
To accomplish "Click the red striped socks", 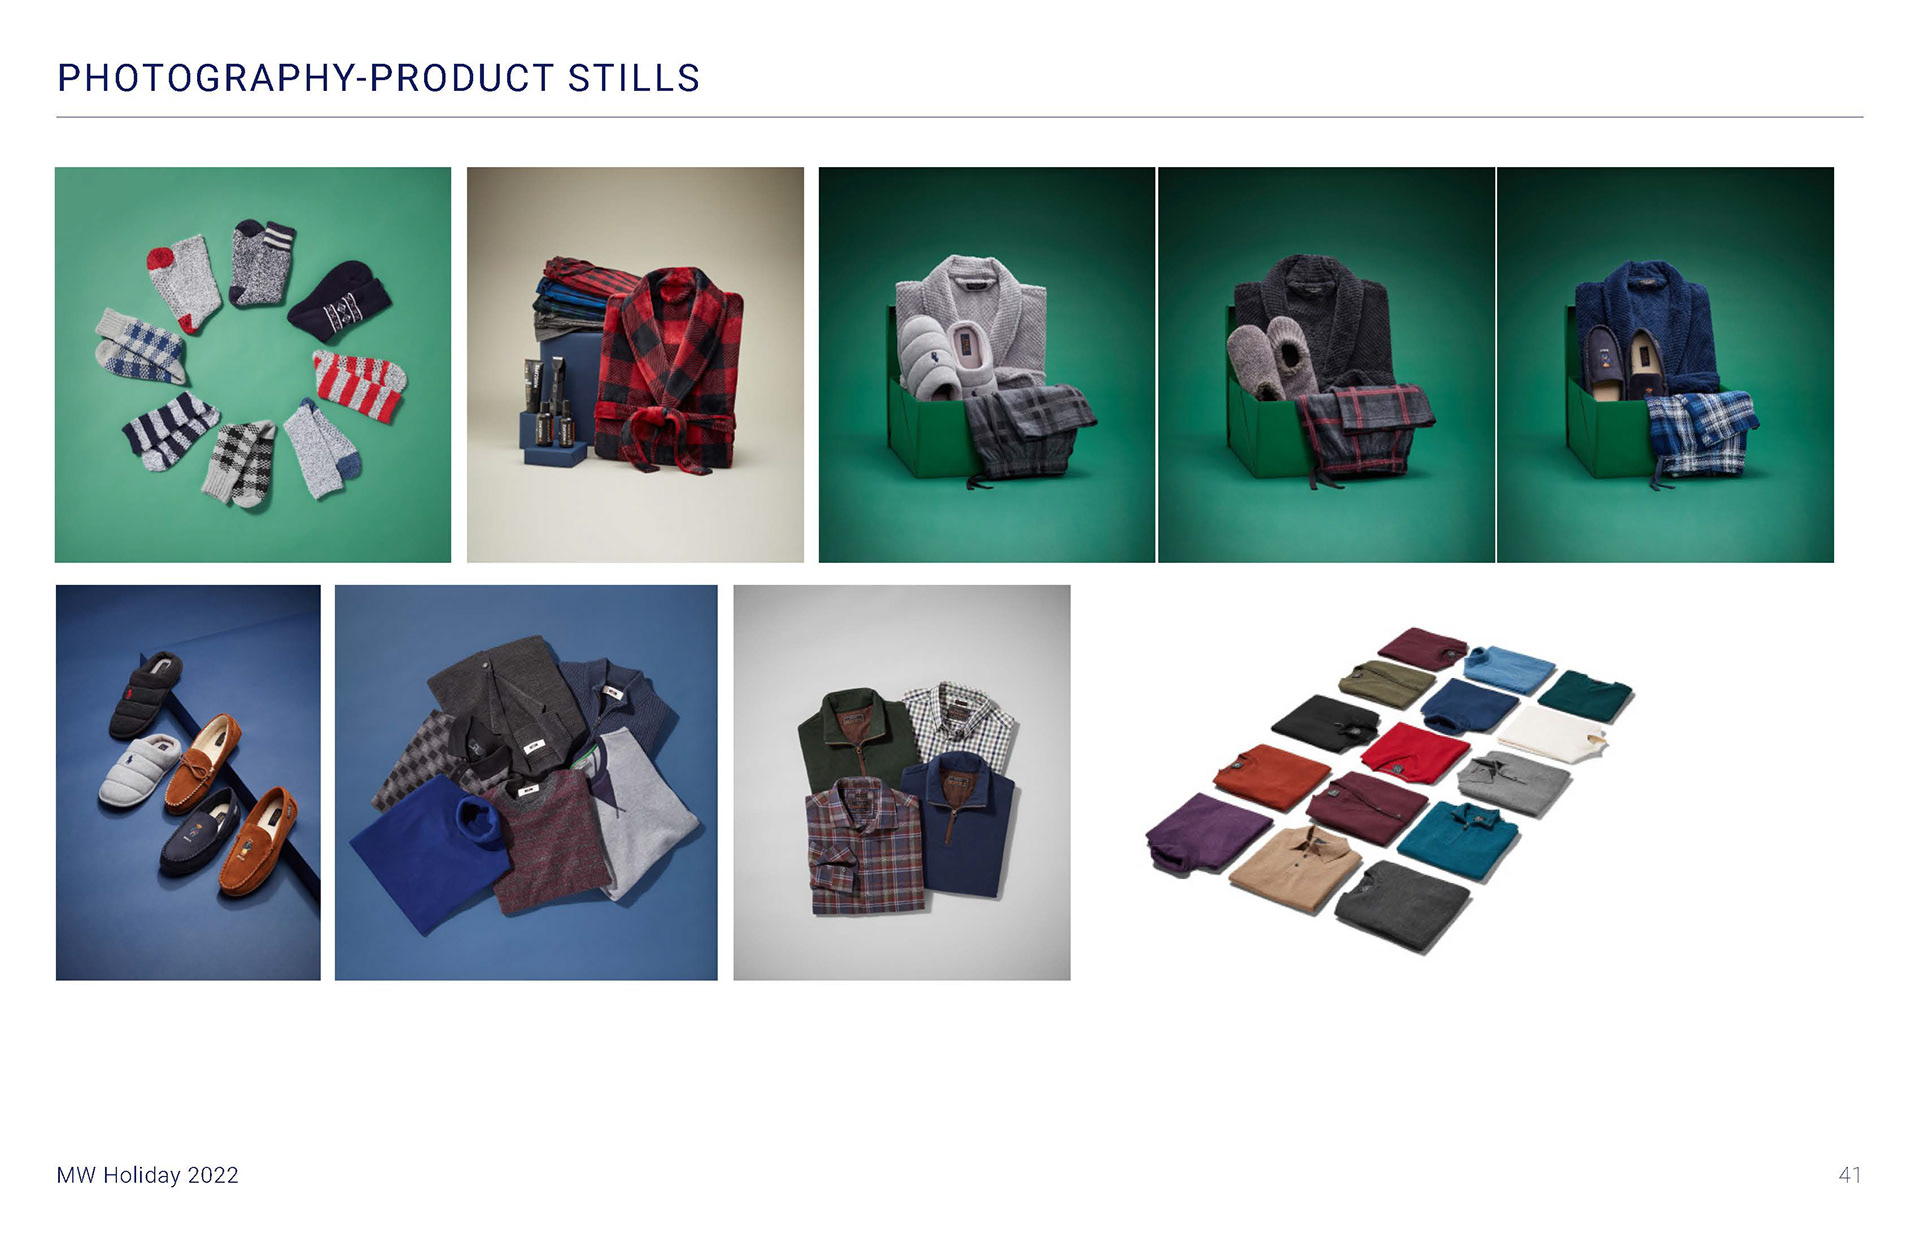I will point(360,385).
